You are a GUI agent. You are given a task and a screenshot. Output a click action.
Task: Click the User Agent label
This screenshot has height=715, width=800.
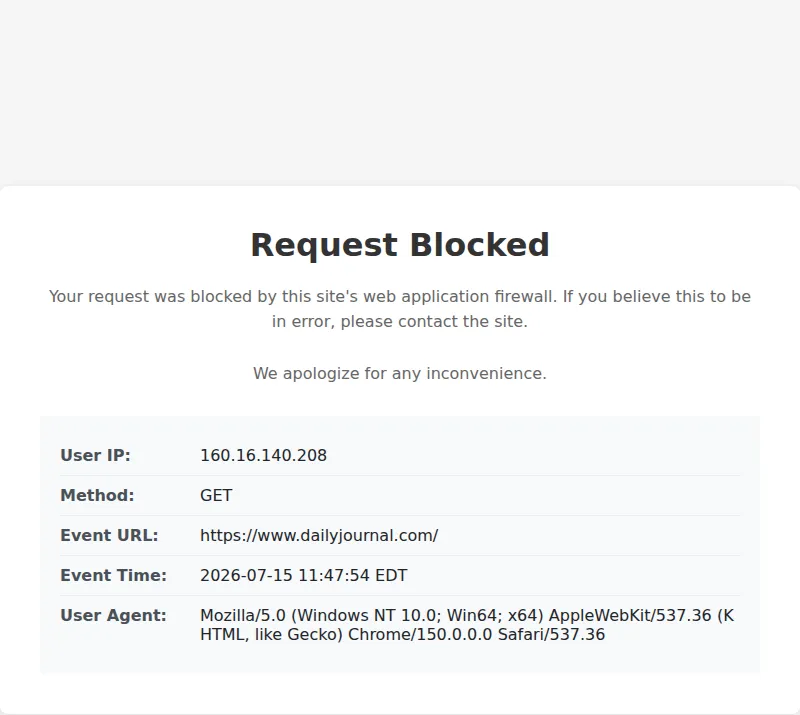[x=113, y=615]
